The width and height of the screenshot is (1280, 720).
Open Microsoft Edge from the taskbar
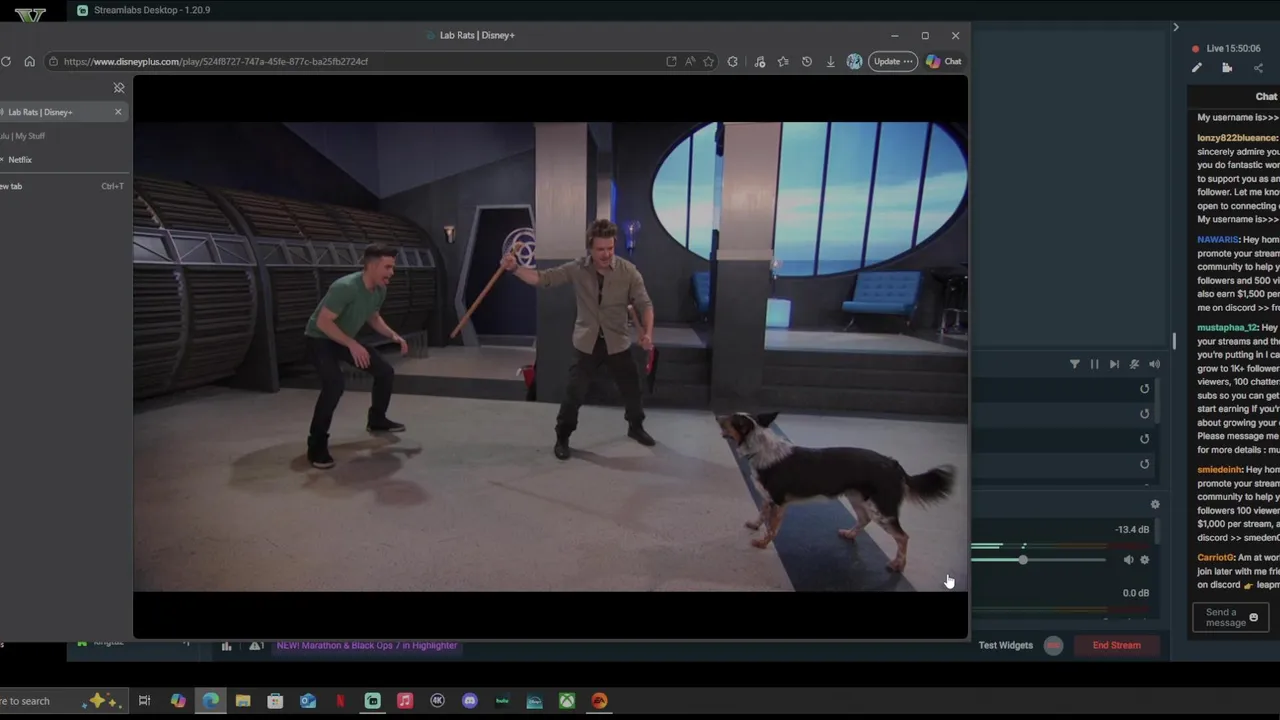click(x=211, y=701)
